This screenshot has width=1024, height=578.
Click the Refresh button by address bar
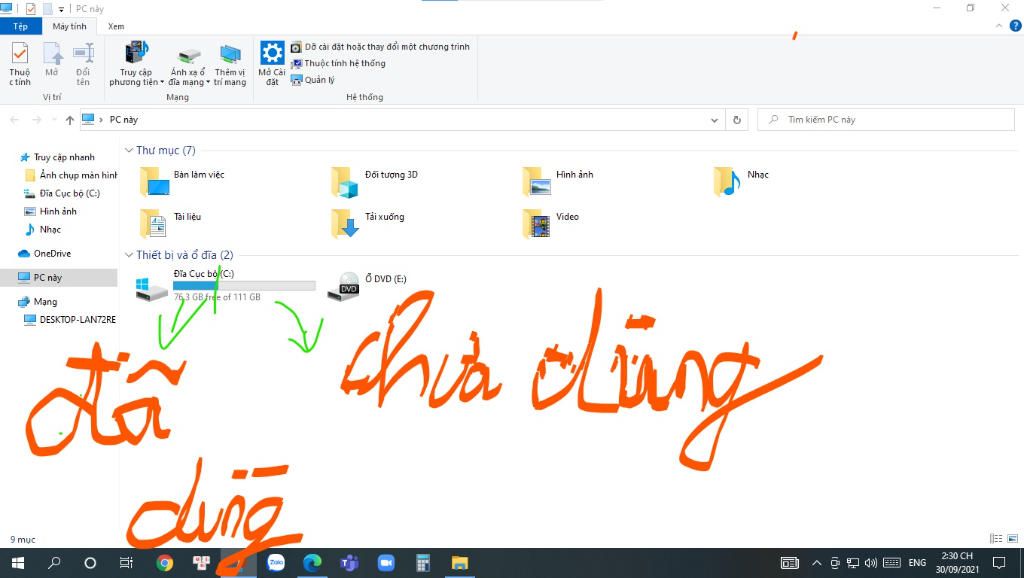point(737,120)
